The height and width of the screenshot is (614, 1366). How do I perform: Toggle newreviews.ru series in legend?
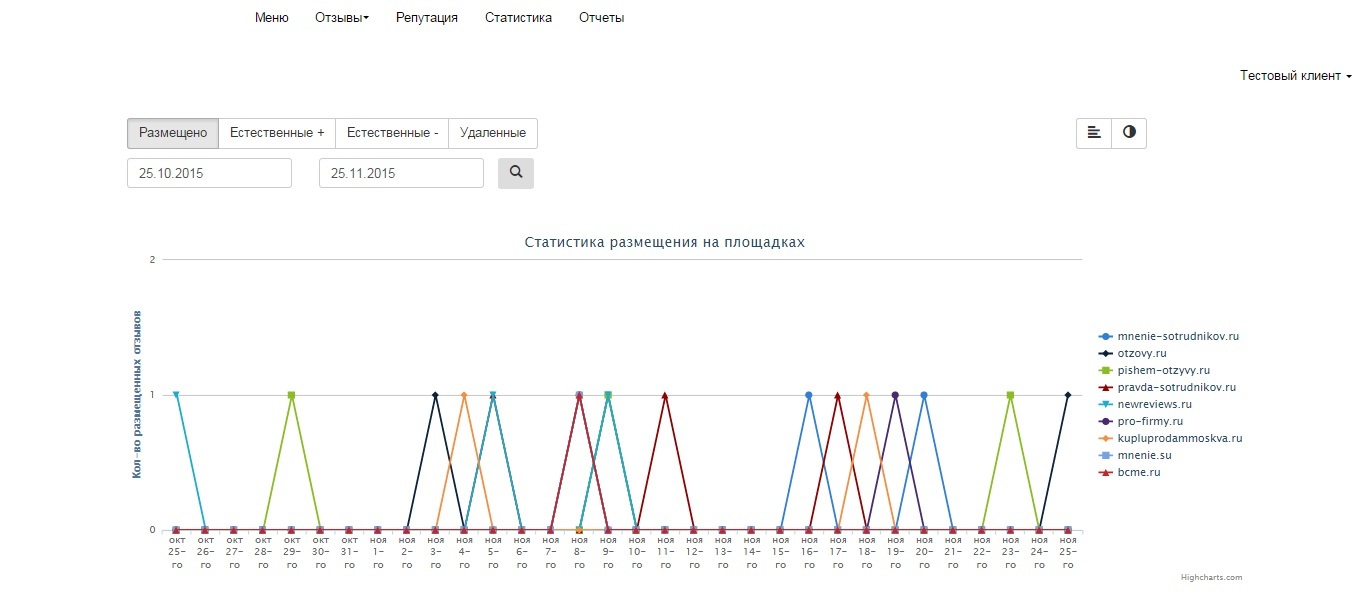tap(1145, 405)
